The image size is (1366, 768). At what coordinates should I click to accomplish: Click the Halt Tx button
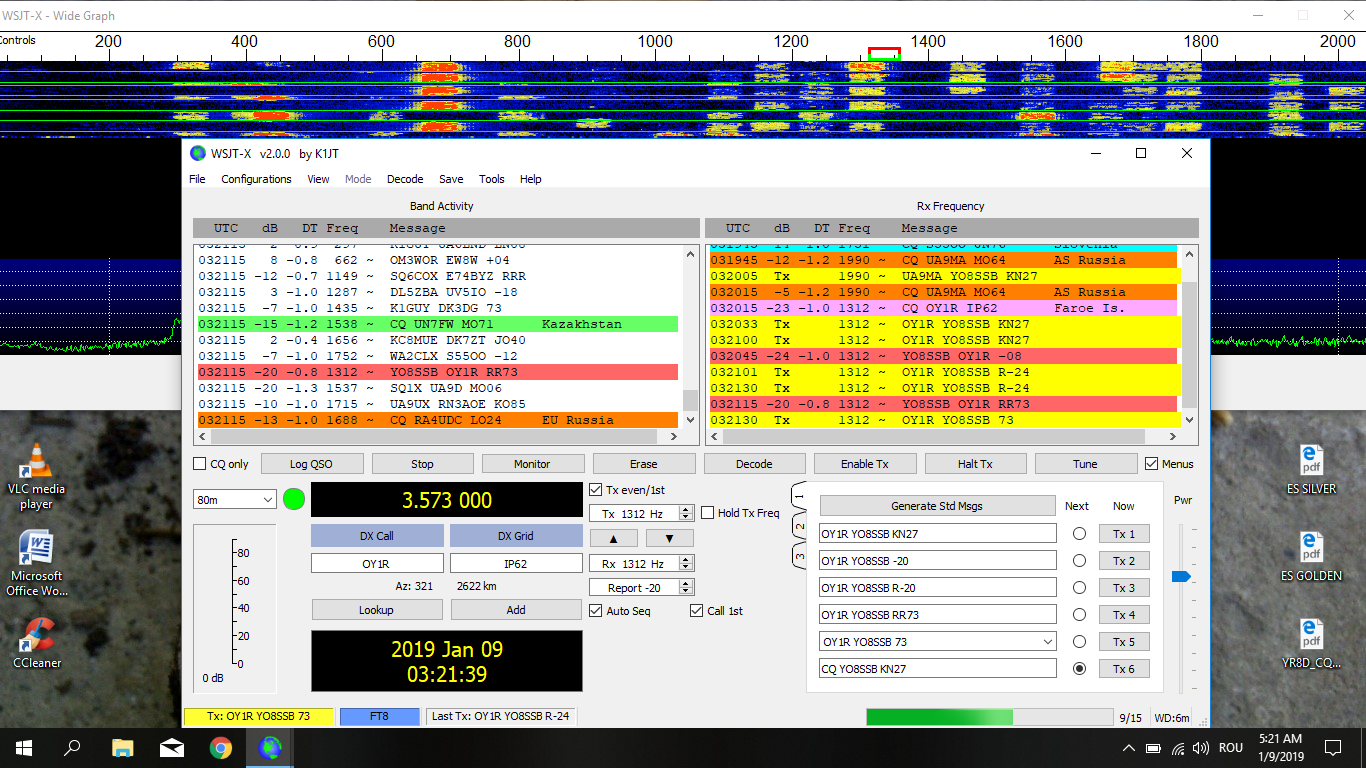pyautogui.click(x=975, y=464)
